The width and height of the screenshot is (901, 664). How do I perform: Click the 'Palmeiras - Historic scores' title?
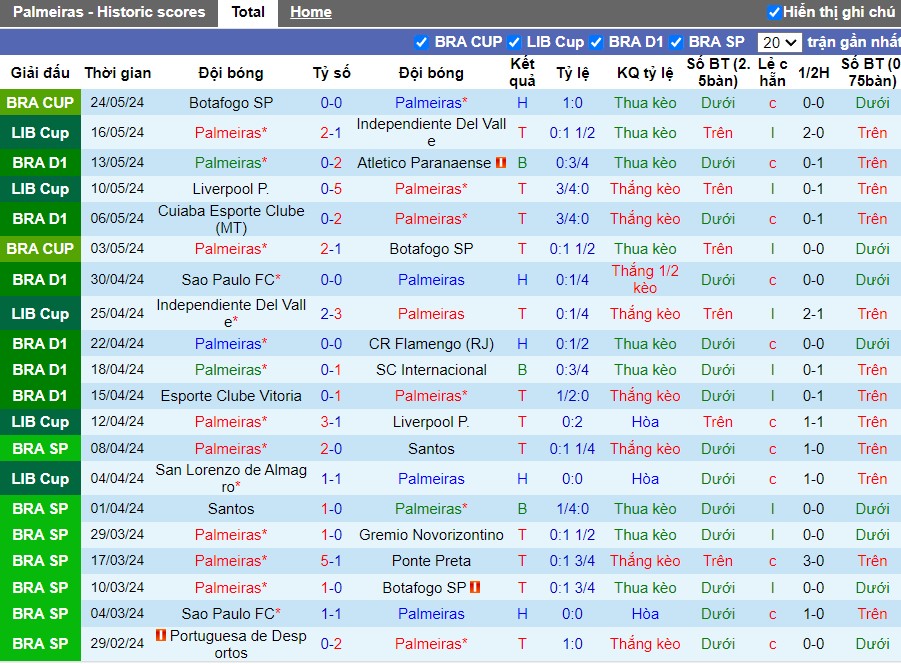(109, 12)
